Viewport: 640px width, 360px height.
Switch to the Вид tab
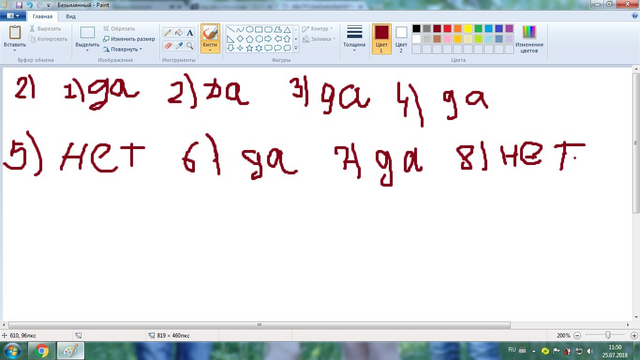click(71, 17)
